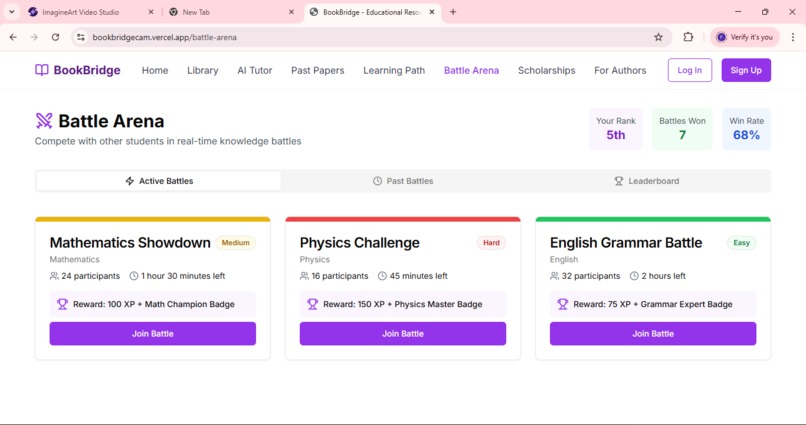
Task: Click the lightning bolt icon in Active Battles
Action: (x=130, y=181)
